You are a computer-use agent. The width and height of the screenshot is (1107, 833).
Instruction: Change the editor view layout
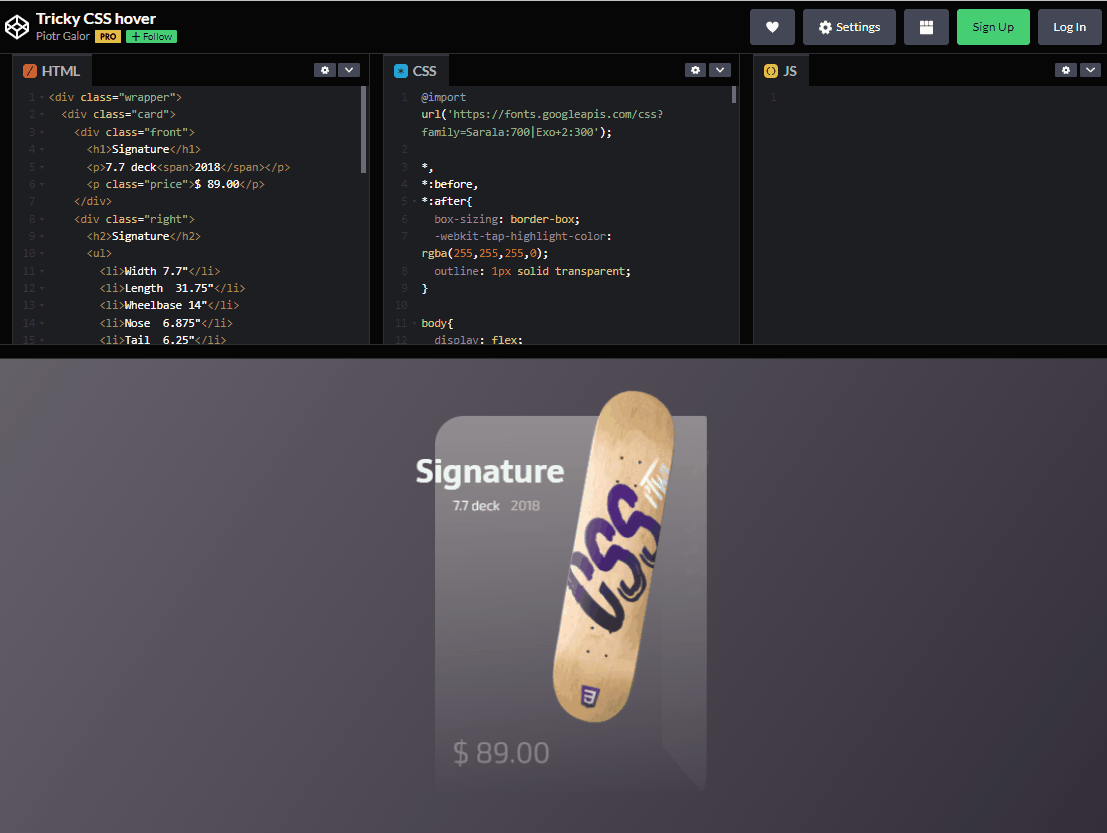[926, 27]
